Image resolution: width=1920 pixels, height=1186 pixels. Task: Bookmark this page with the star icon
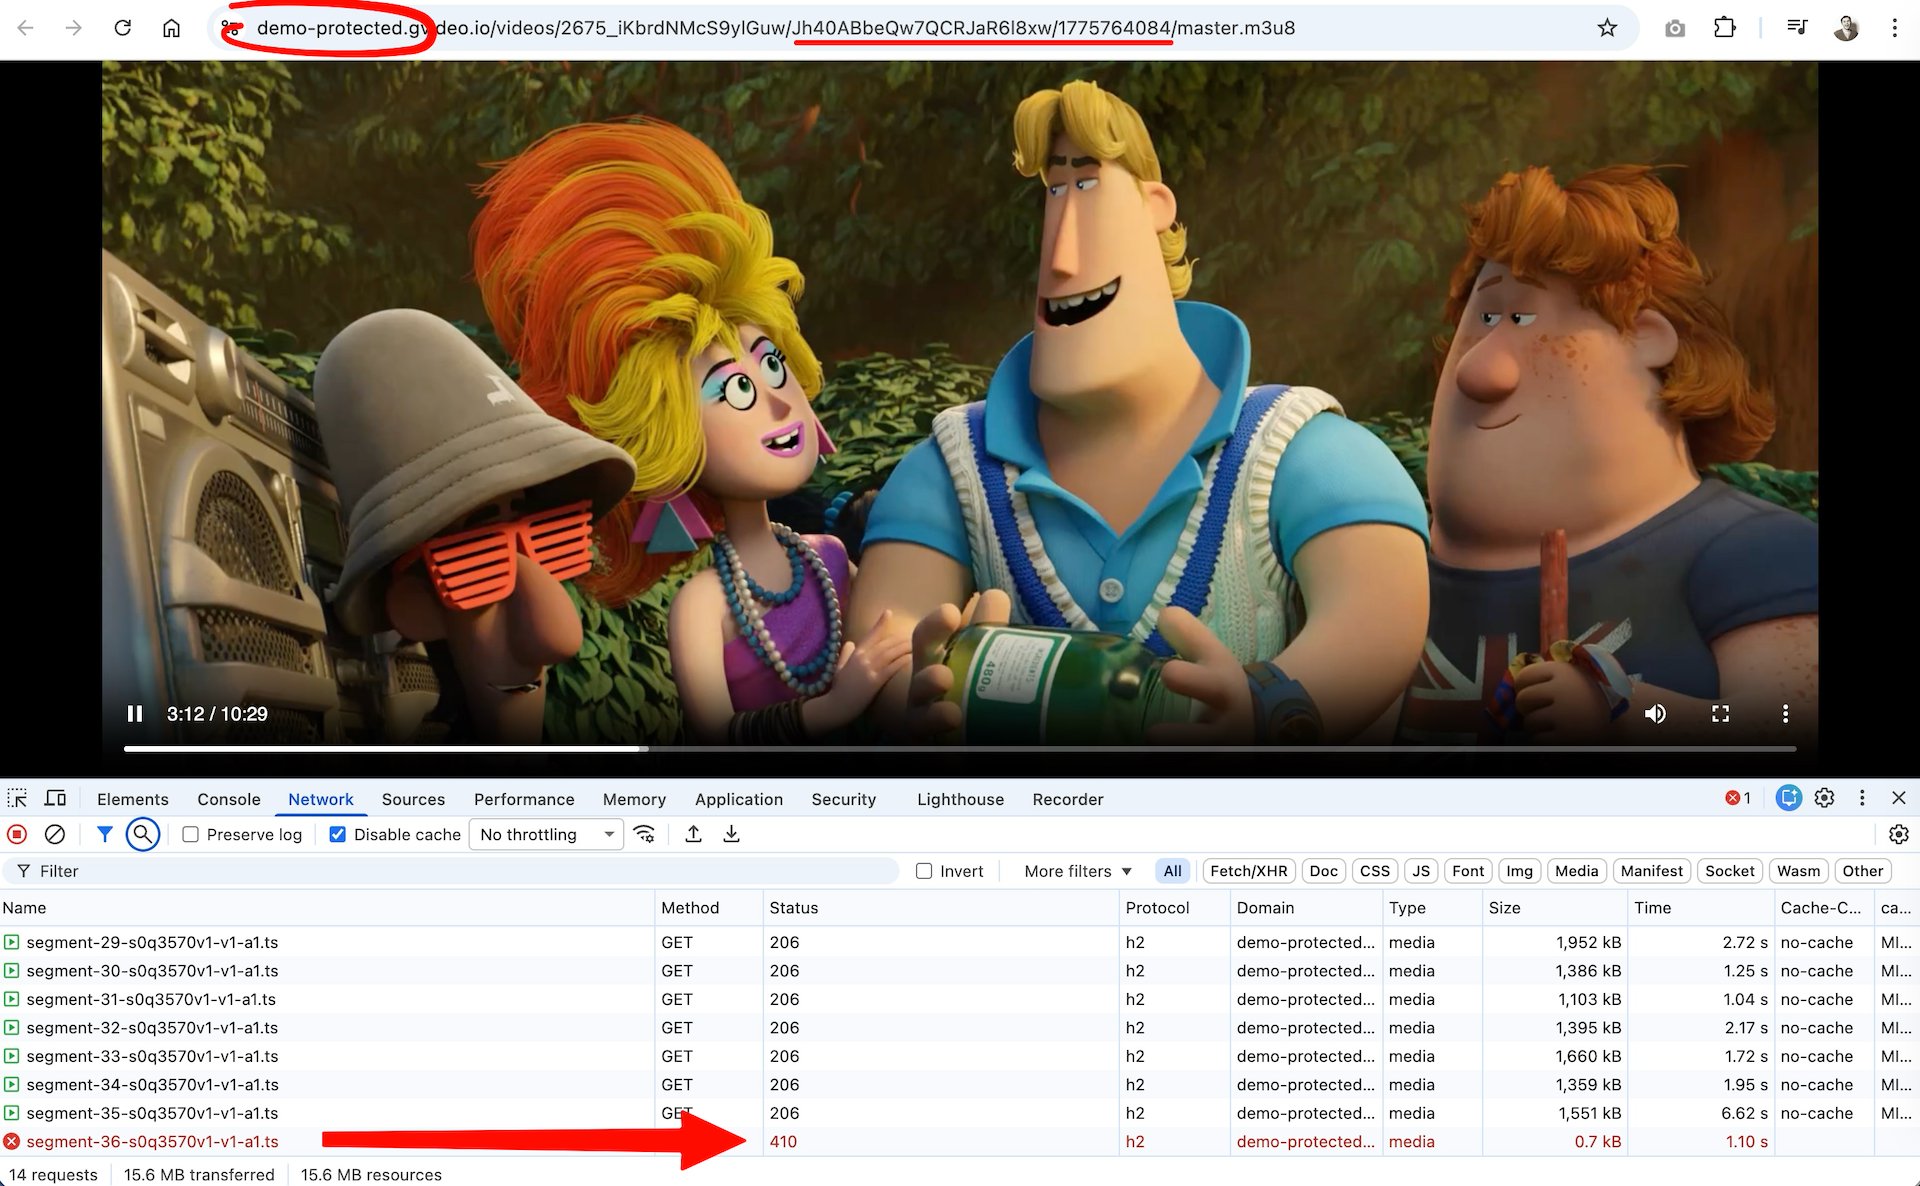(1607, 28)
